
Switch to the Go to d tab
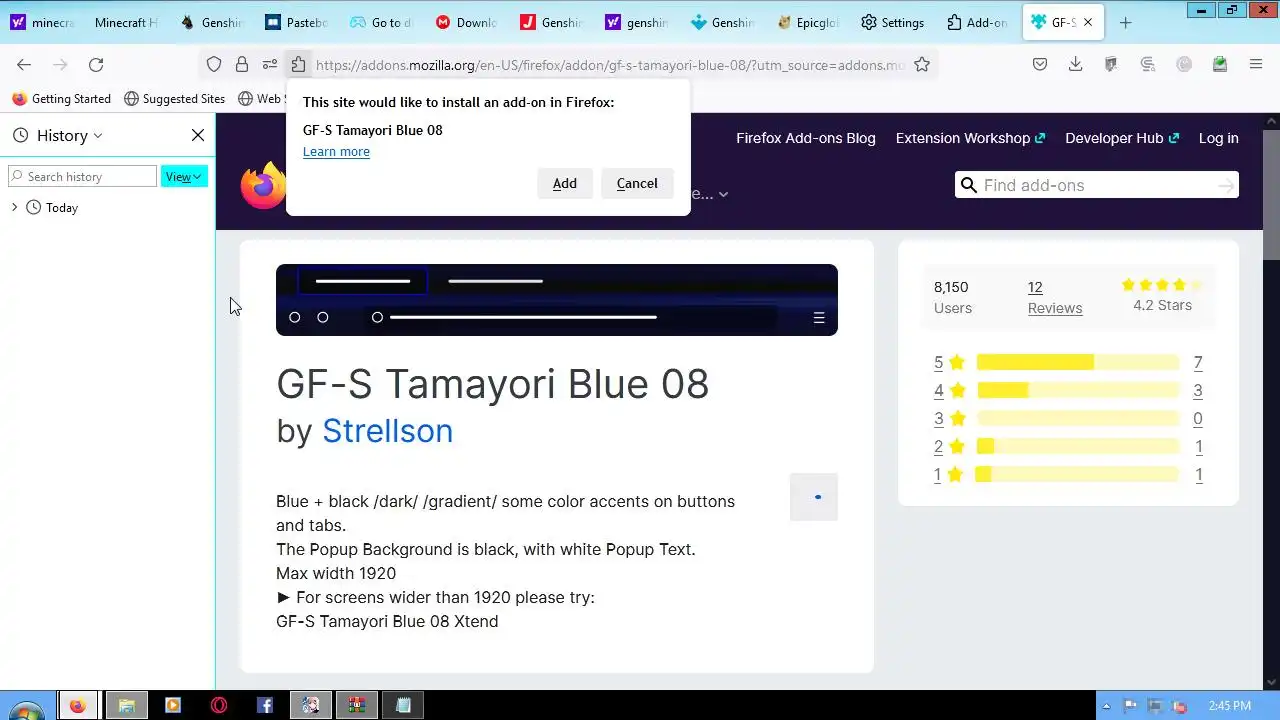click(381, 22)
